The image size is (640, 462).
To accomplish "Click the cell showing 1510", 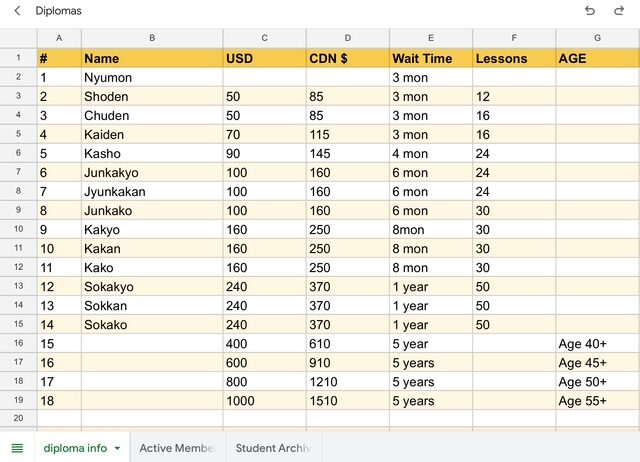I will (x=347, y=400).
